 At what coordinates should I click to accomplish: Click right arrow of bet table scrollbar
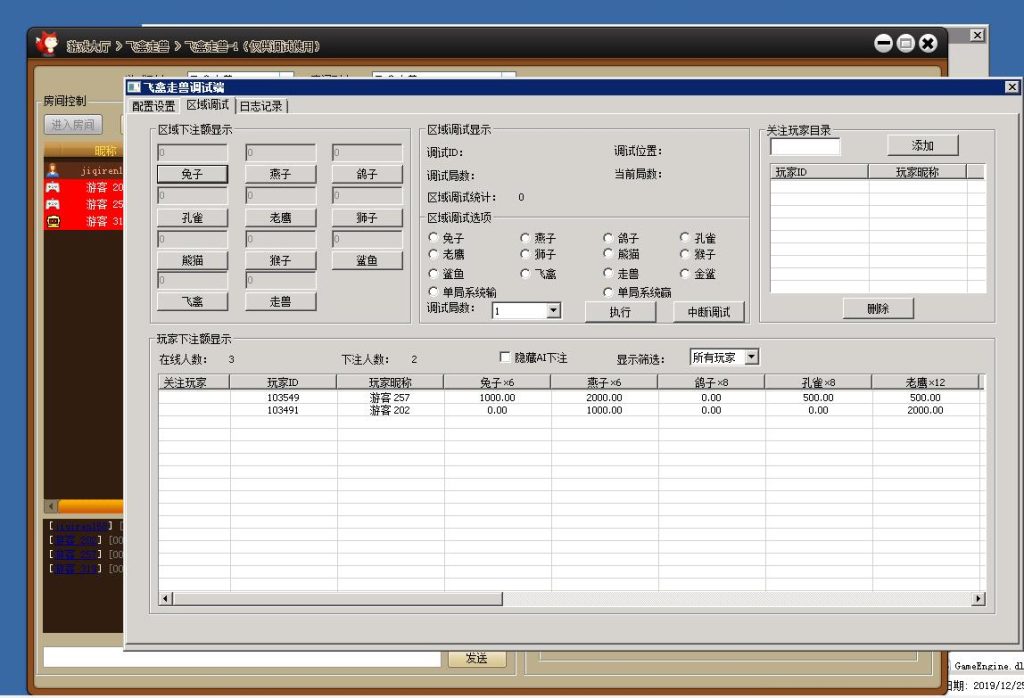(x=978, y=599)
